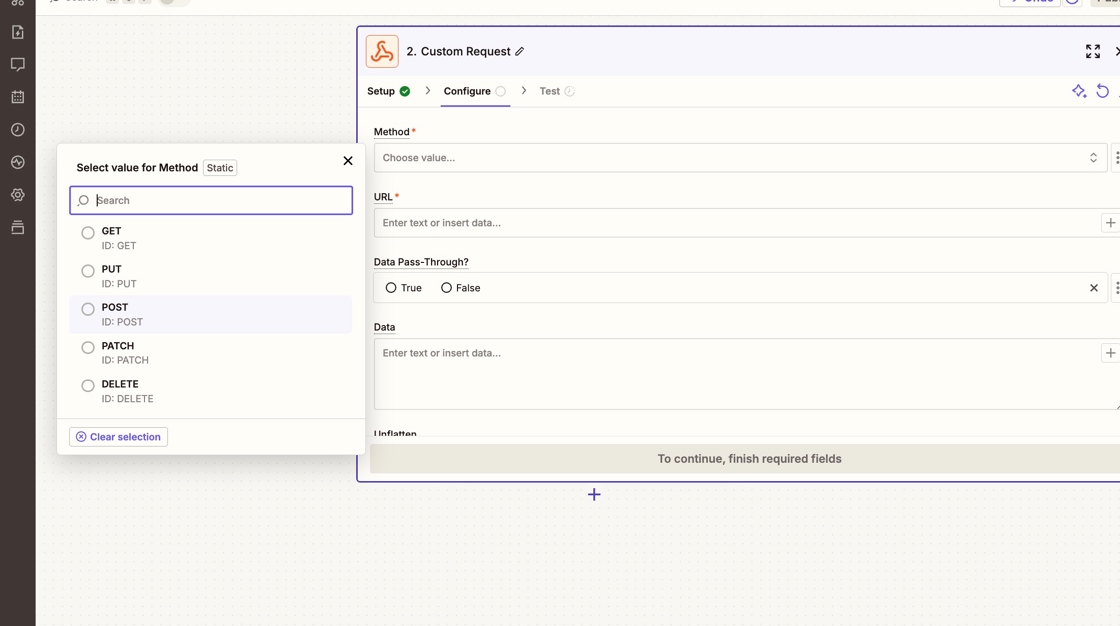Select the PUT method radio button
Image resolution: width=1120 pixels, height=626 pixels.
pos(88,271)
